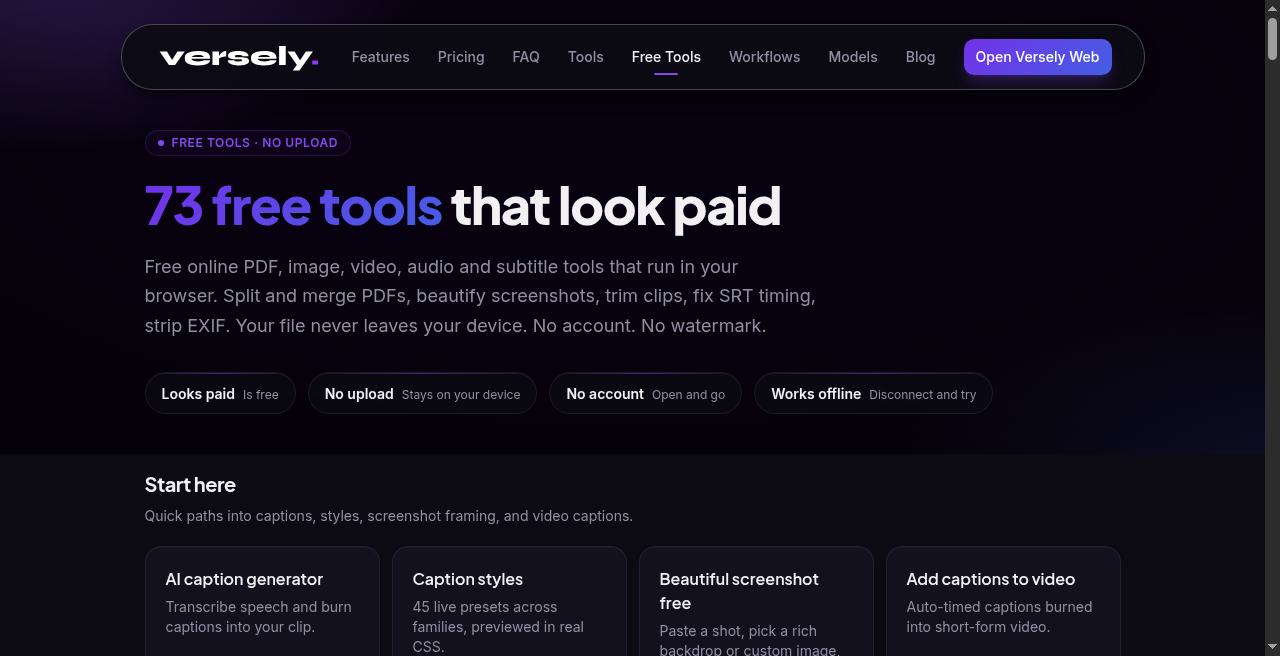The image size is (1280, 656).
Task: Click the No account pill
Action: click(645, 394)
